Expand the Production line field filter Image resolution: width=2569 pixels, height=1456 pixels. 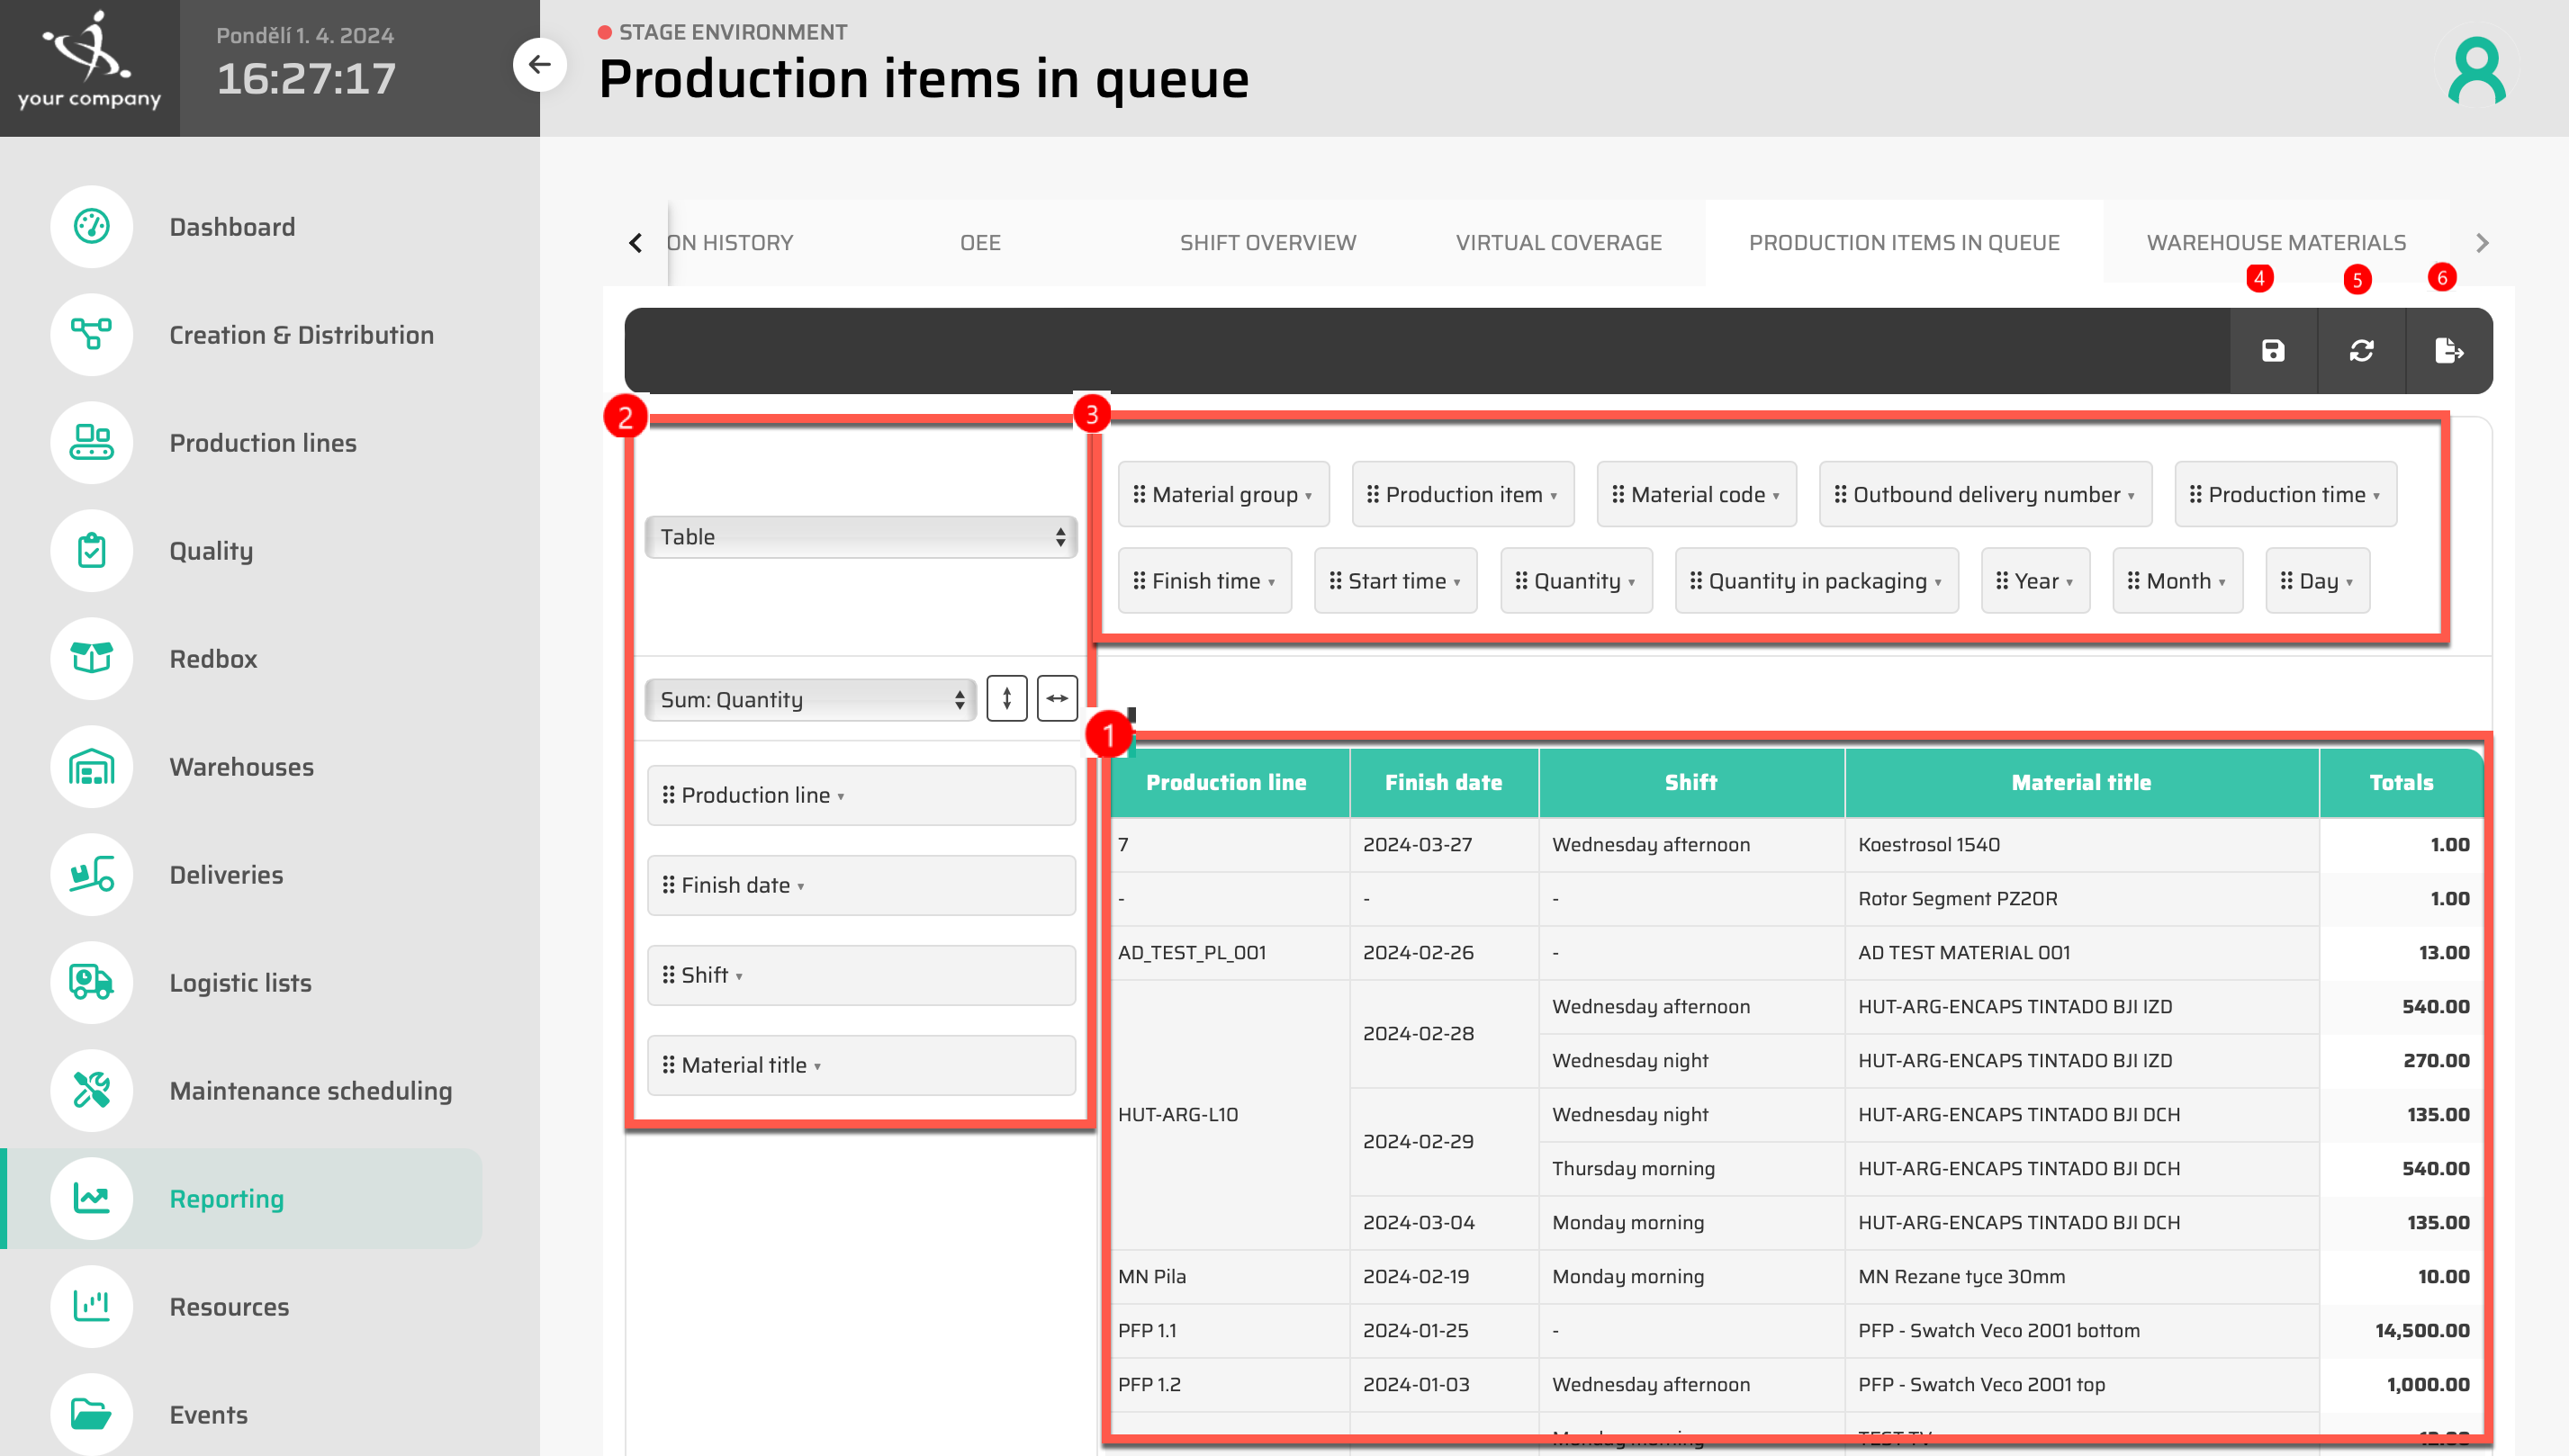point(841,797)
